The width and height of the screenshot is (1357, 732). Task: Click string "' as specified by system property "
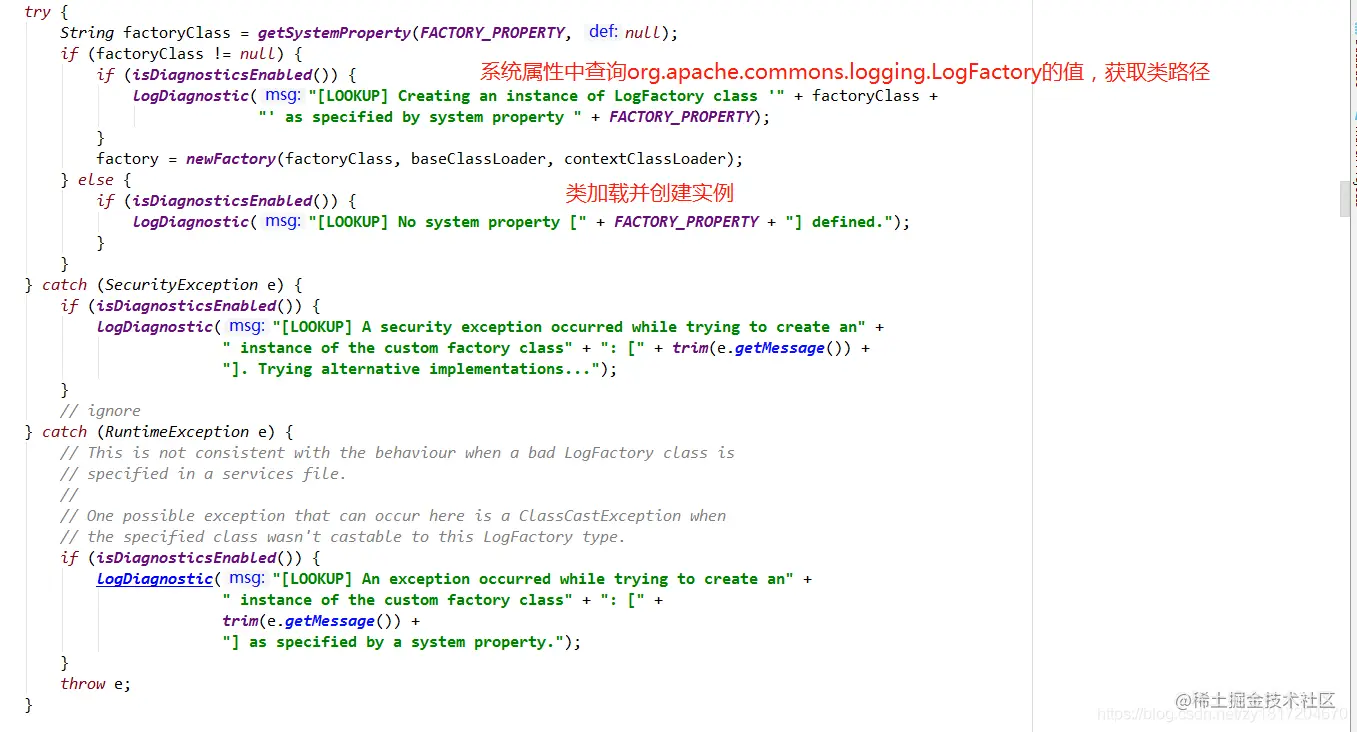point(420,117)
